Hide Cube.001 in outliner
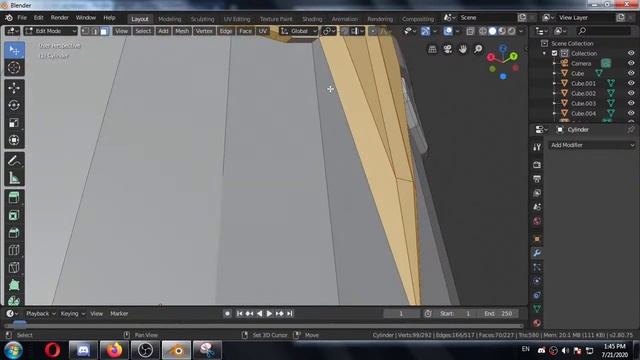 pyautogui.click(x=631, y=83)
